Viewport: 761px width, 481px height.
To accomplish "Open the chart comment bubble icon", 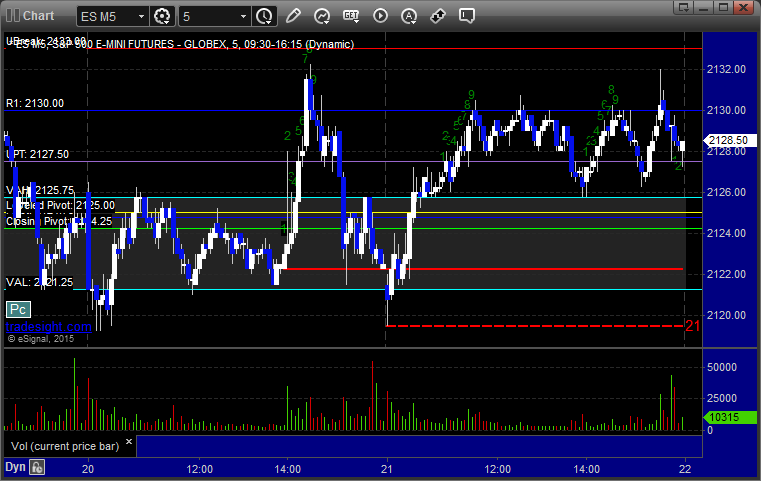I will coord(466,16).
